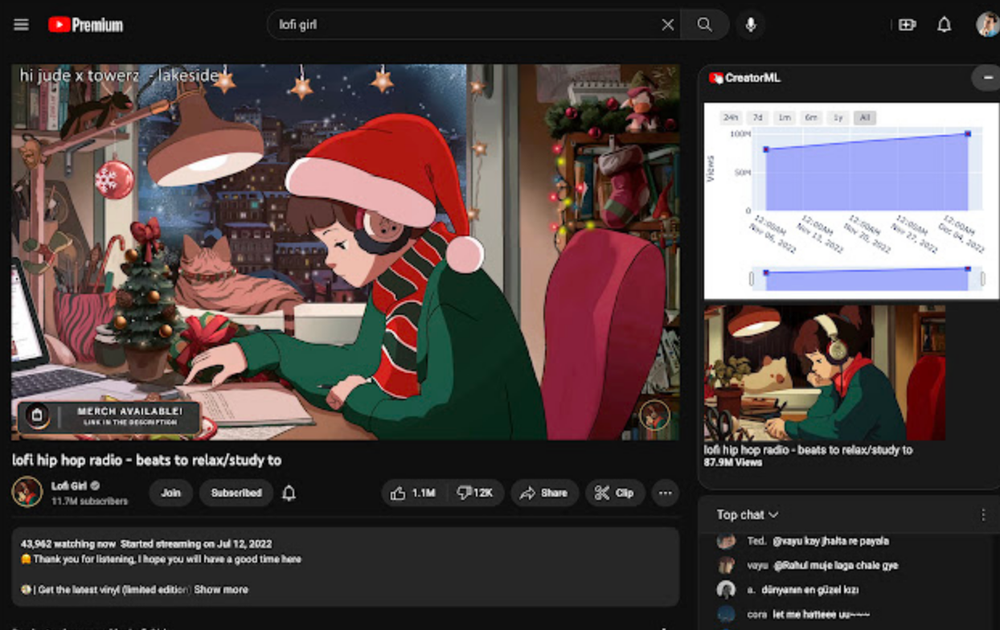Select the 7d chart range
The width and height of the screenshot is (1000, 630).
click(757, 117)
